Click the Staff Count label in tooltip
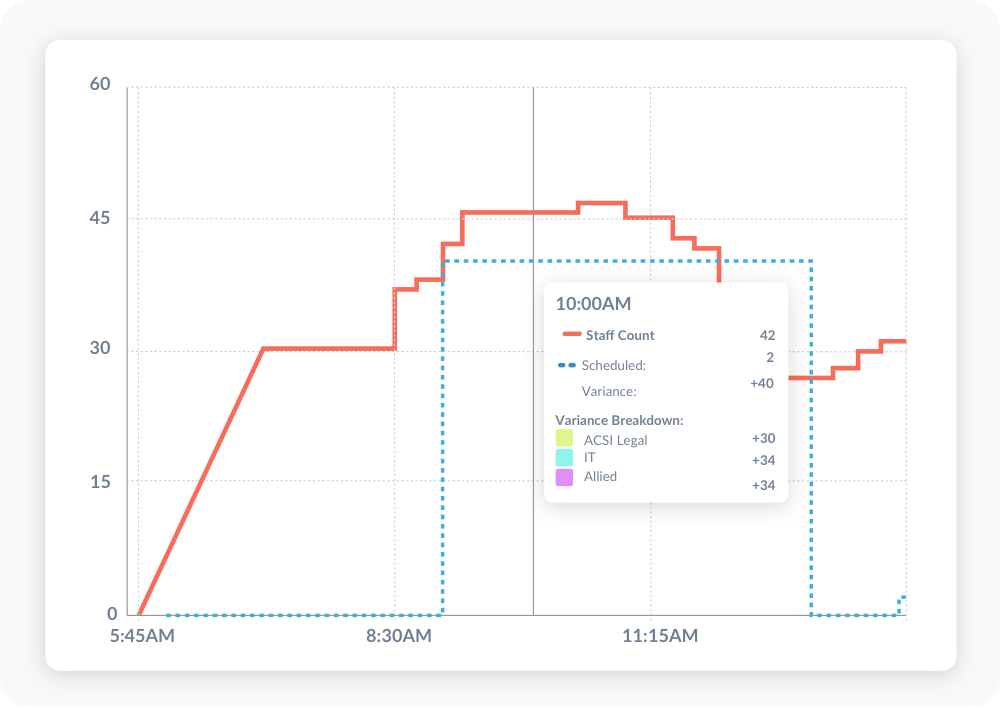The width and height of the screenshot is (1000, 708). pyautogui.click(x=620, y=335)
